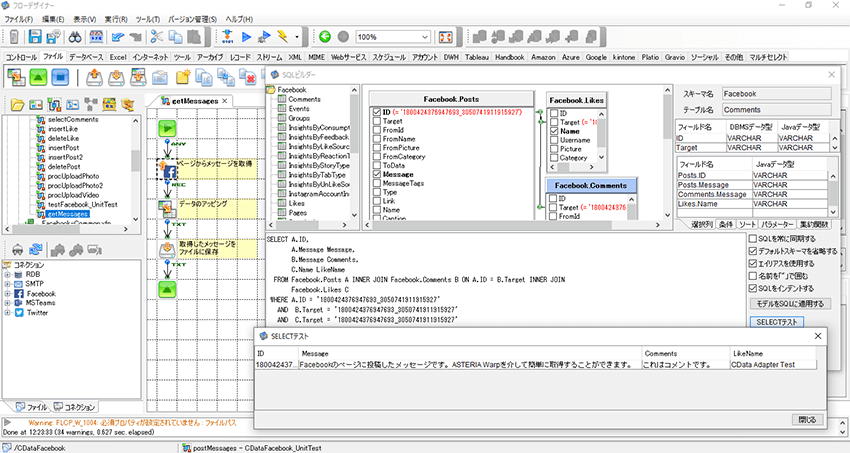This screenshot has height=453, width=850.
Task: Expand the SMTP connection node
Action: [8, 284]
